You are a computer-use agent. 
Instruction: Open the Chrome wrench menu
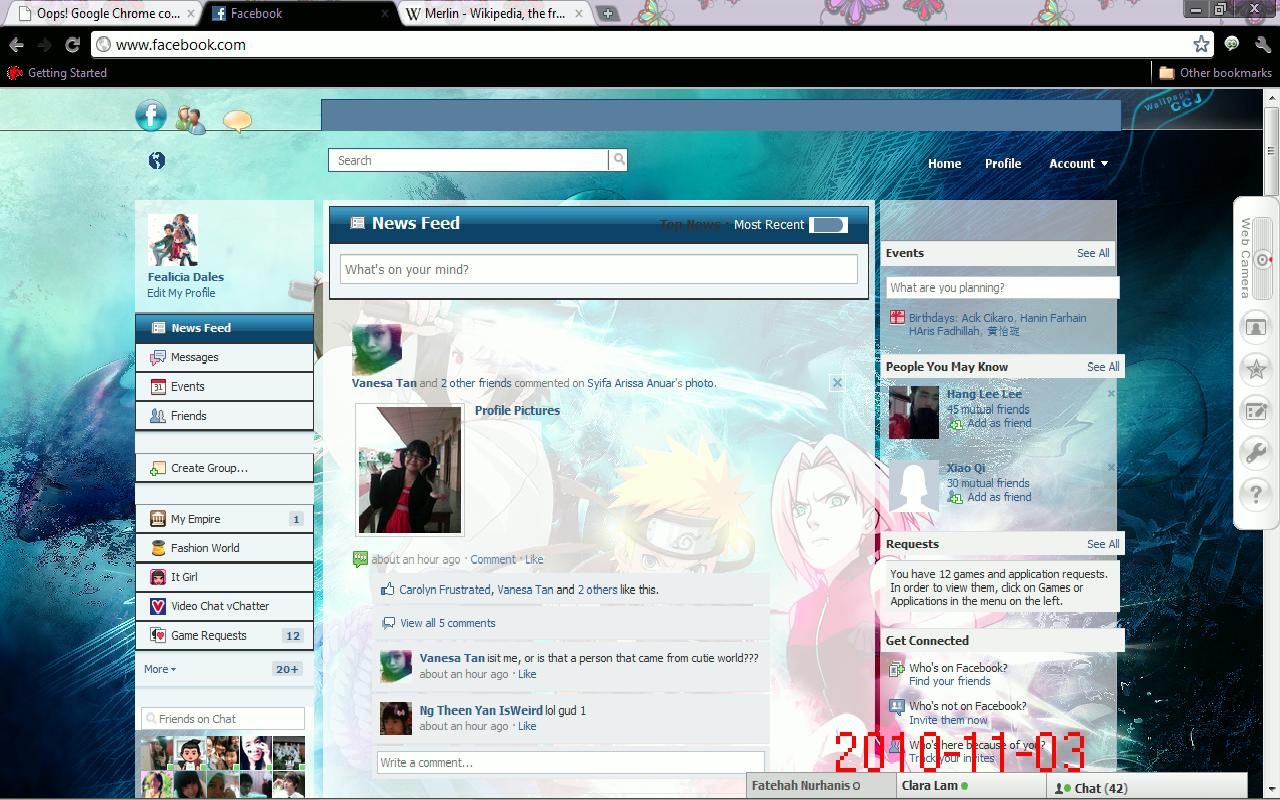(1261, 44)
